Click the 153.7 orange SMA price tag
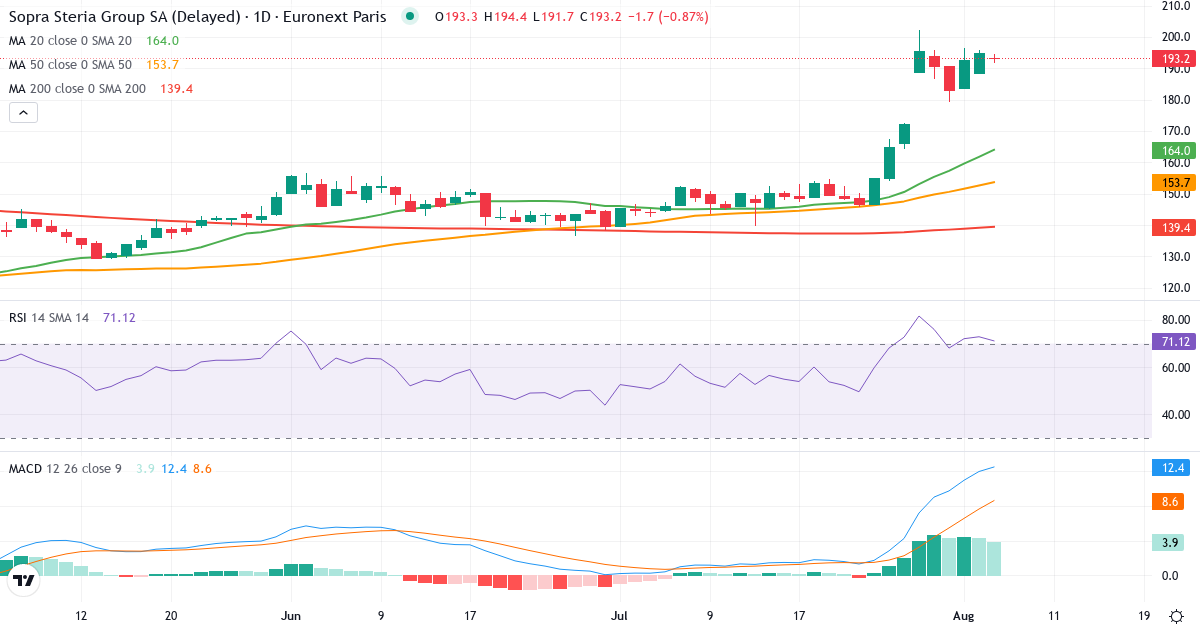 [x=1174, y=182]
